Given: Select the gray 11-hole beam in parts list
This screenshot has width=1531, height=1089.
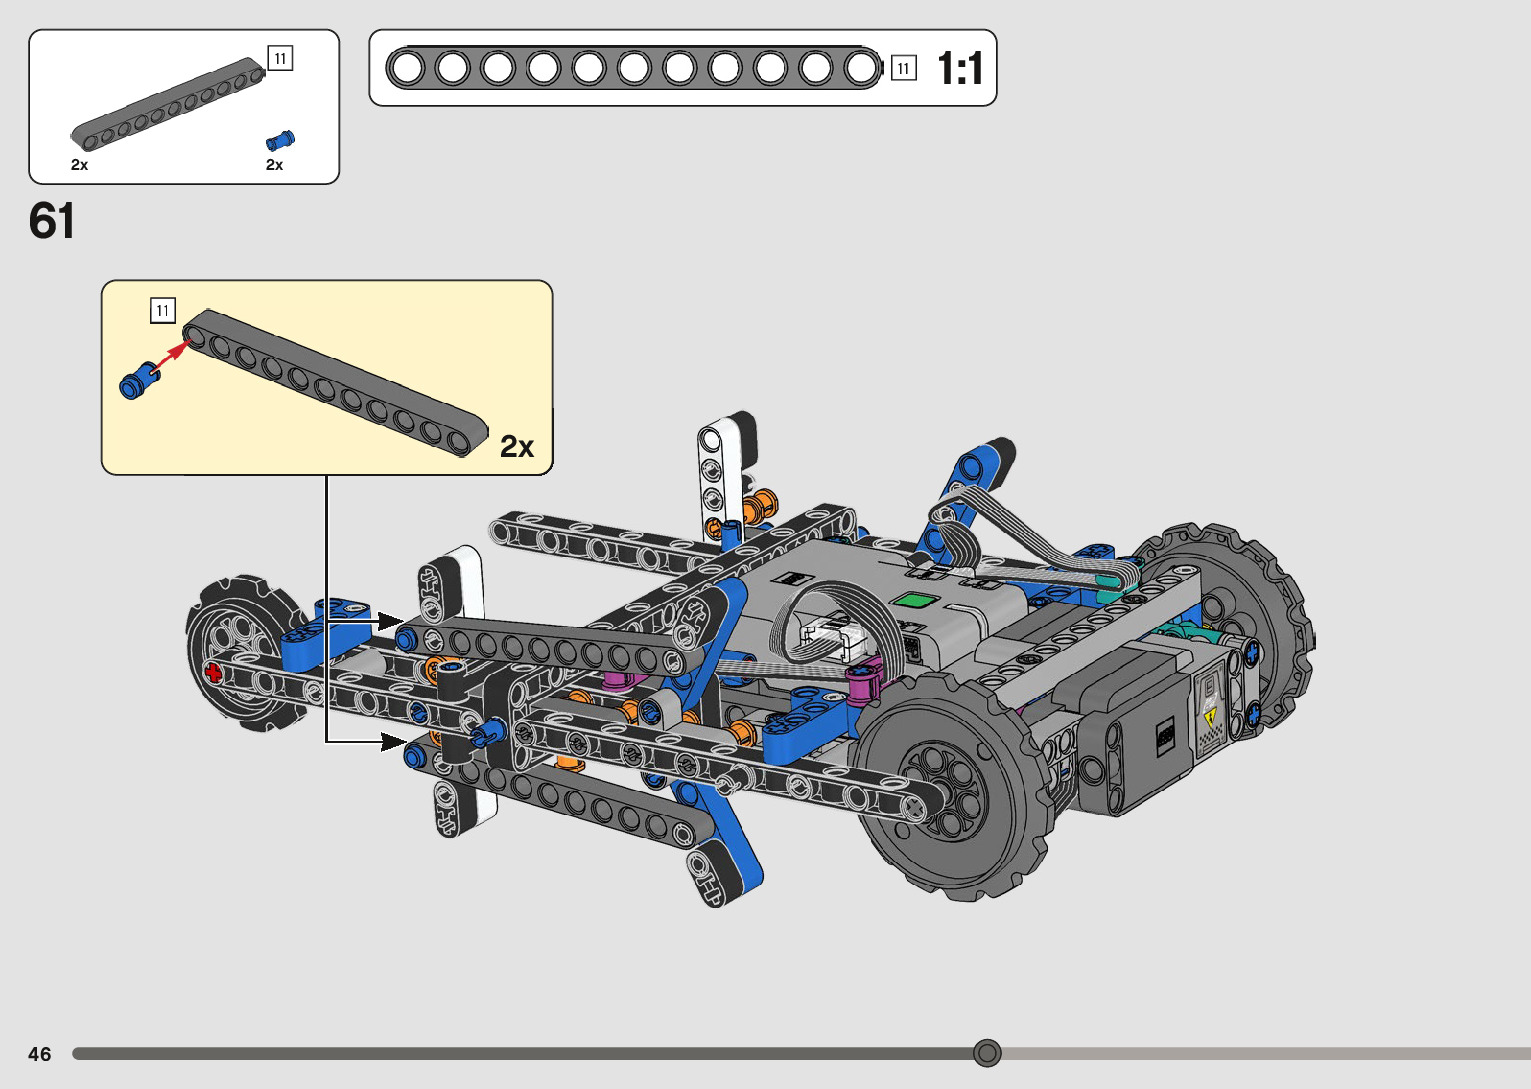Looking at the screenshot, I should [x=167, y=103].
